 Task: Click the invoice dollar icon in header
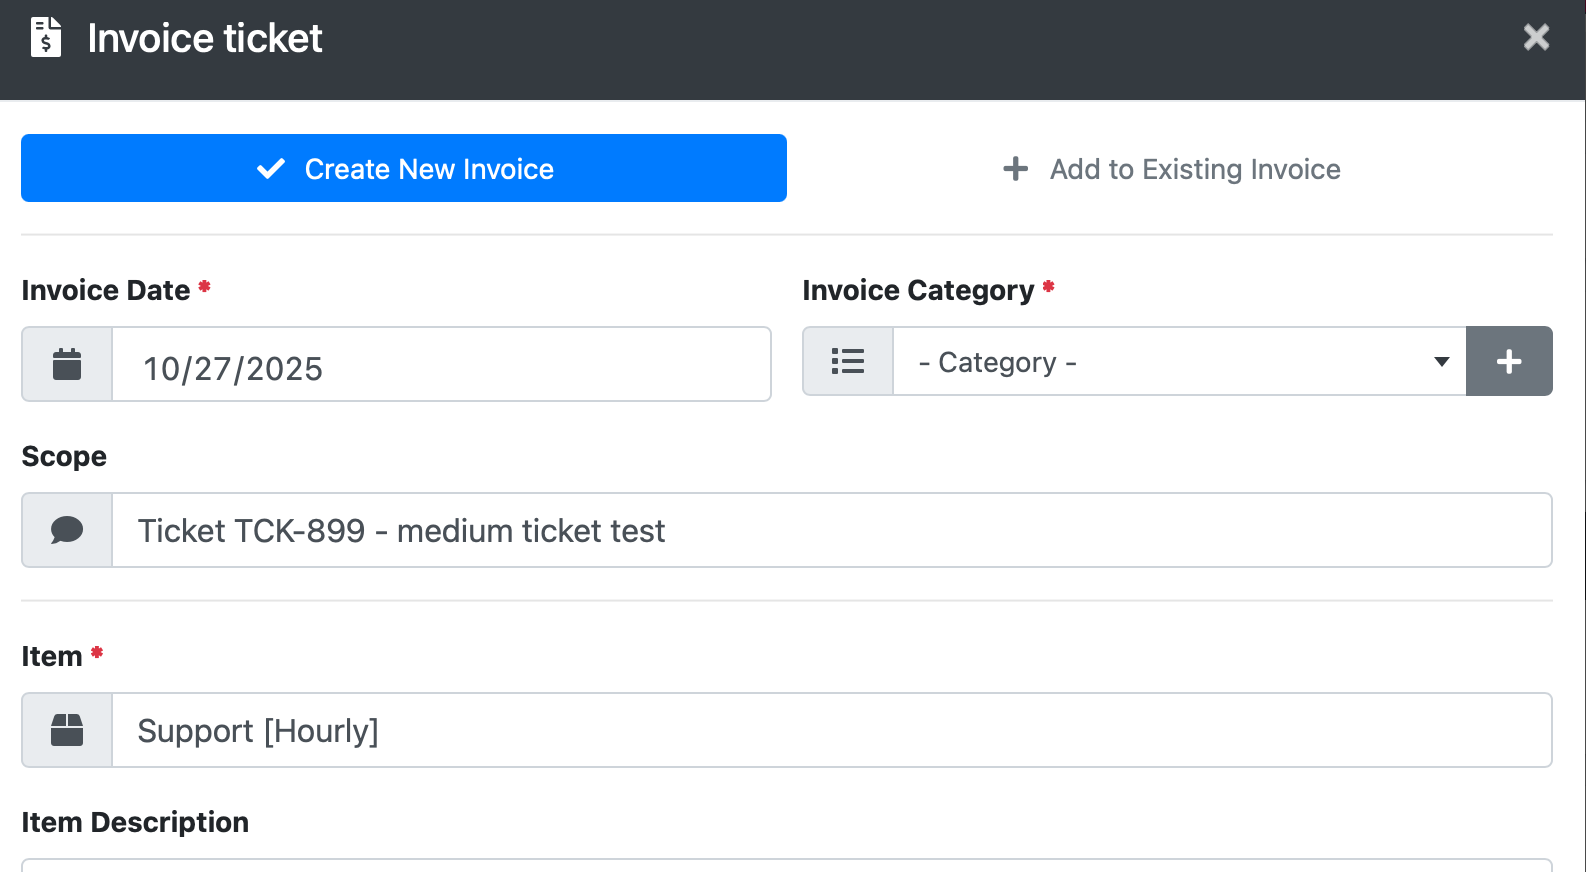[46, 38]
